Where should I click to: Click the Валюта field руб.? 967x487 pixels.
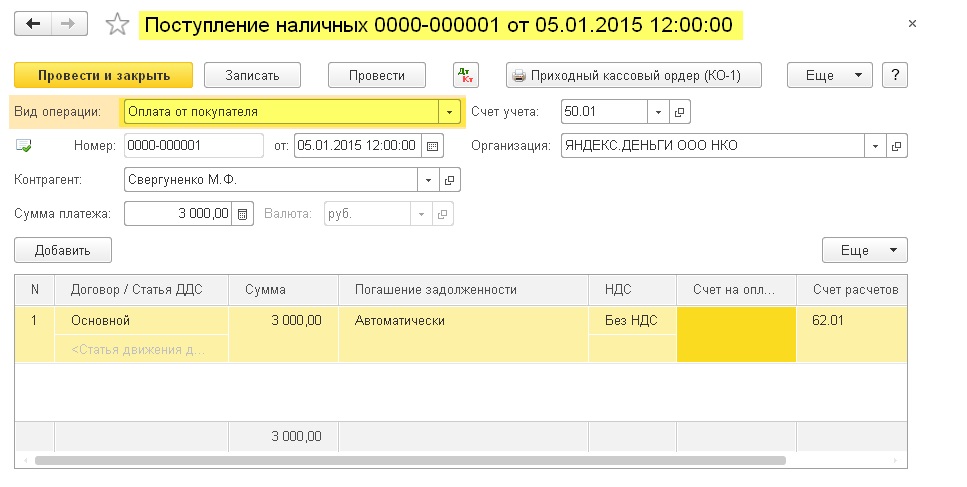pyautogui.click(x=368, y=214)
